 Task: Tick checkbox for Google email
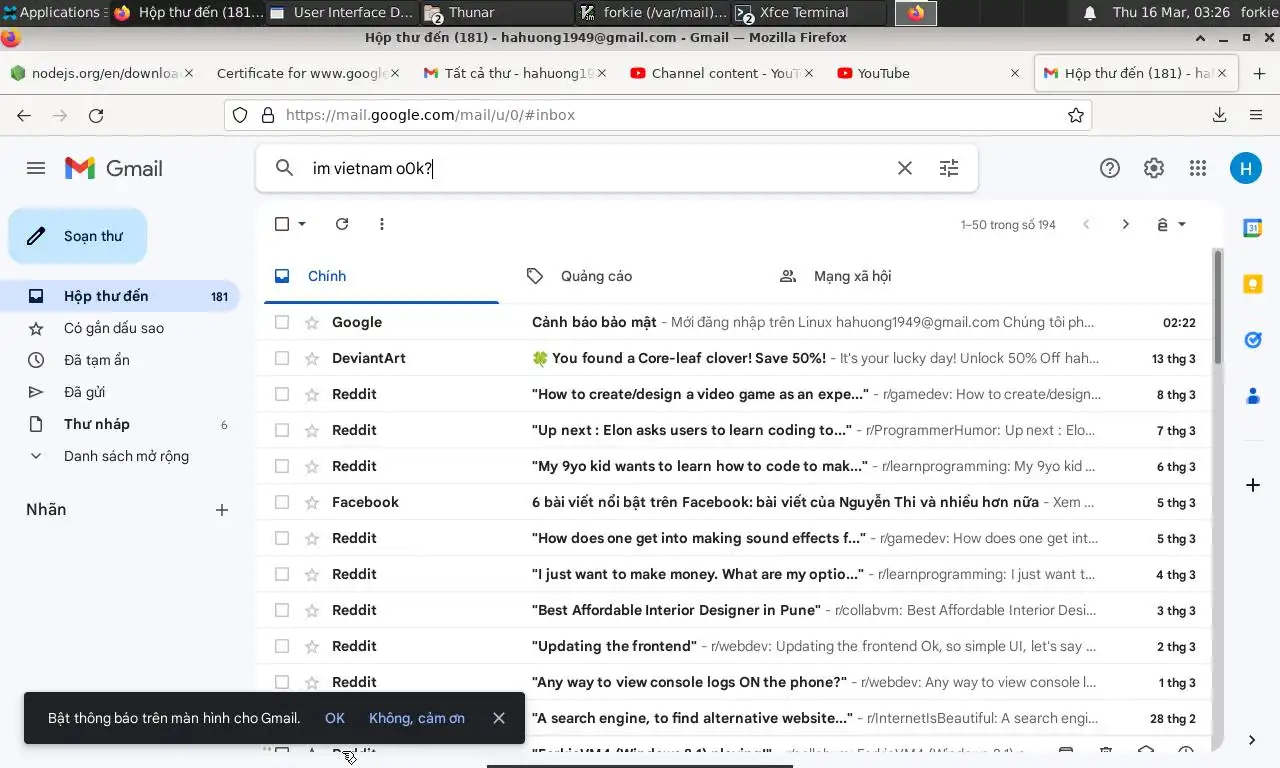click(282, 322)
